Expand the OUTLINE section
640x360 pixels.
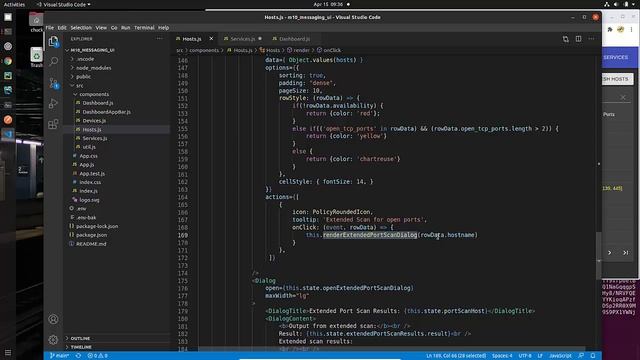80,338
